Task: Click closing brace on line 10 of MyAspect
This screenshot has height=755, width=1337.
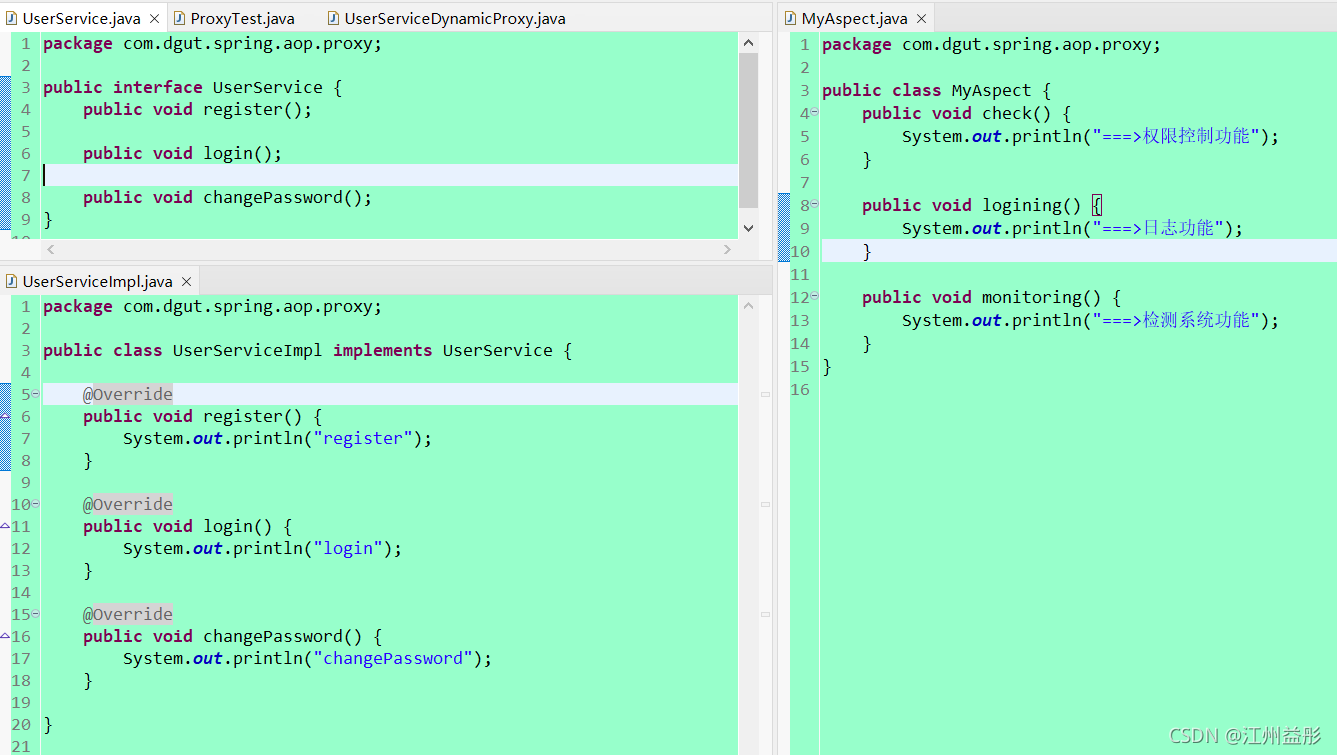Action: (x=867, y=251)
